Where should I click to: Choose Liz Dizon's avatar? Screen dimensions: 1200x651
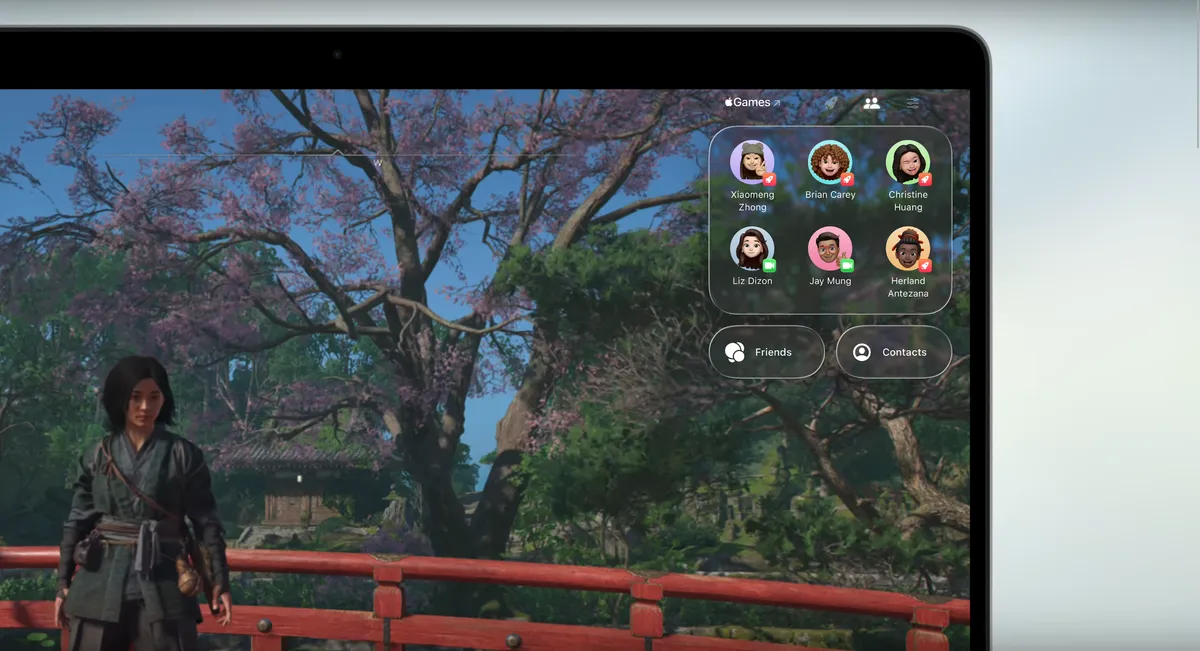click(751, 248)
